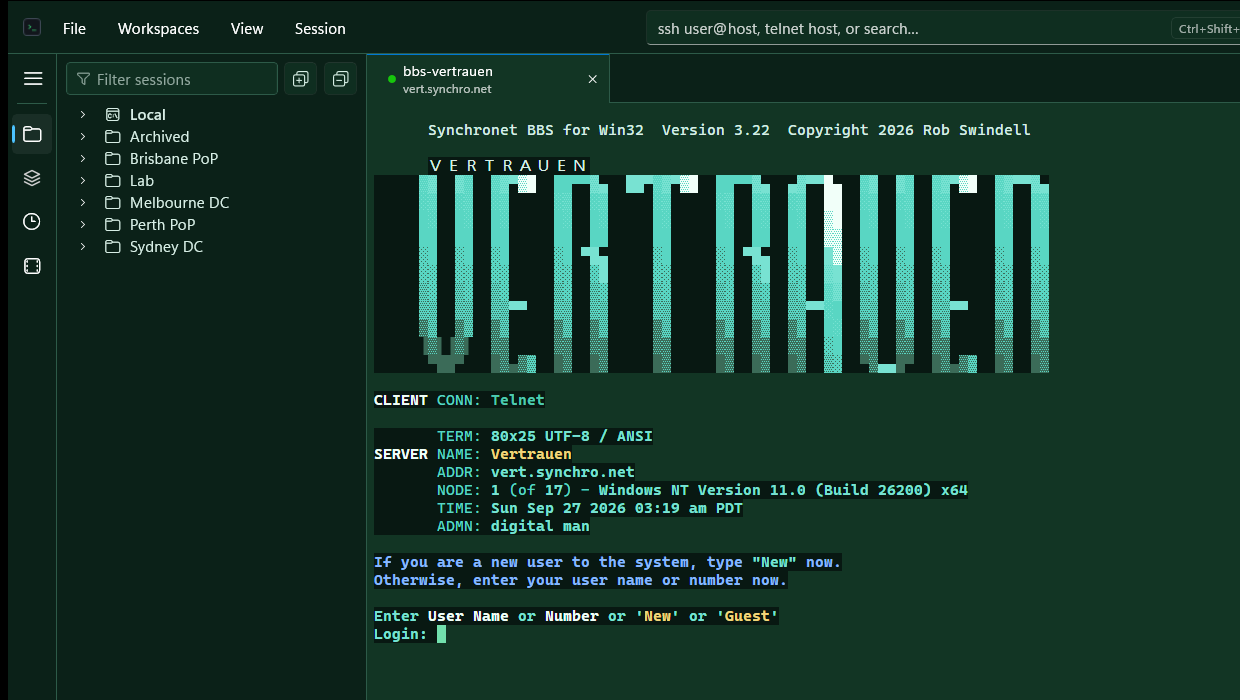Image resolution: width=1240 pixels, height=700 pixels.
Task: Select the Lab tree item label
Action: [142, 181]
